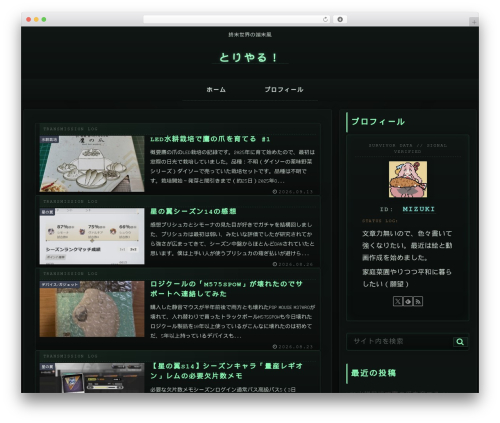Image resolution: width=500 pixels, height=423 pixels.
Task: Click the 星の翼S14 article thumbnail at bottom
Action: click(x=92, y=378)
